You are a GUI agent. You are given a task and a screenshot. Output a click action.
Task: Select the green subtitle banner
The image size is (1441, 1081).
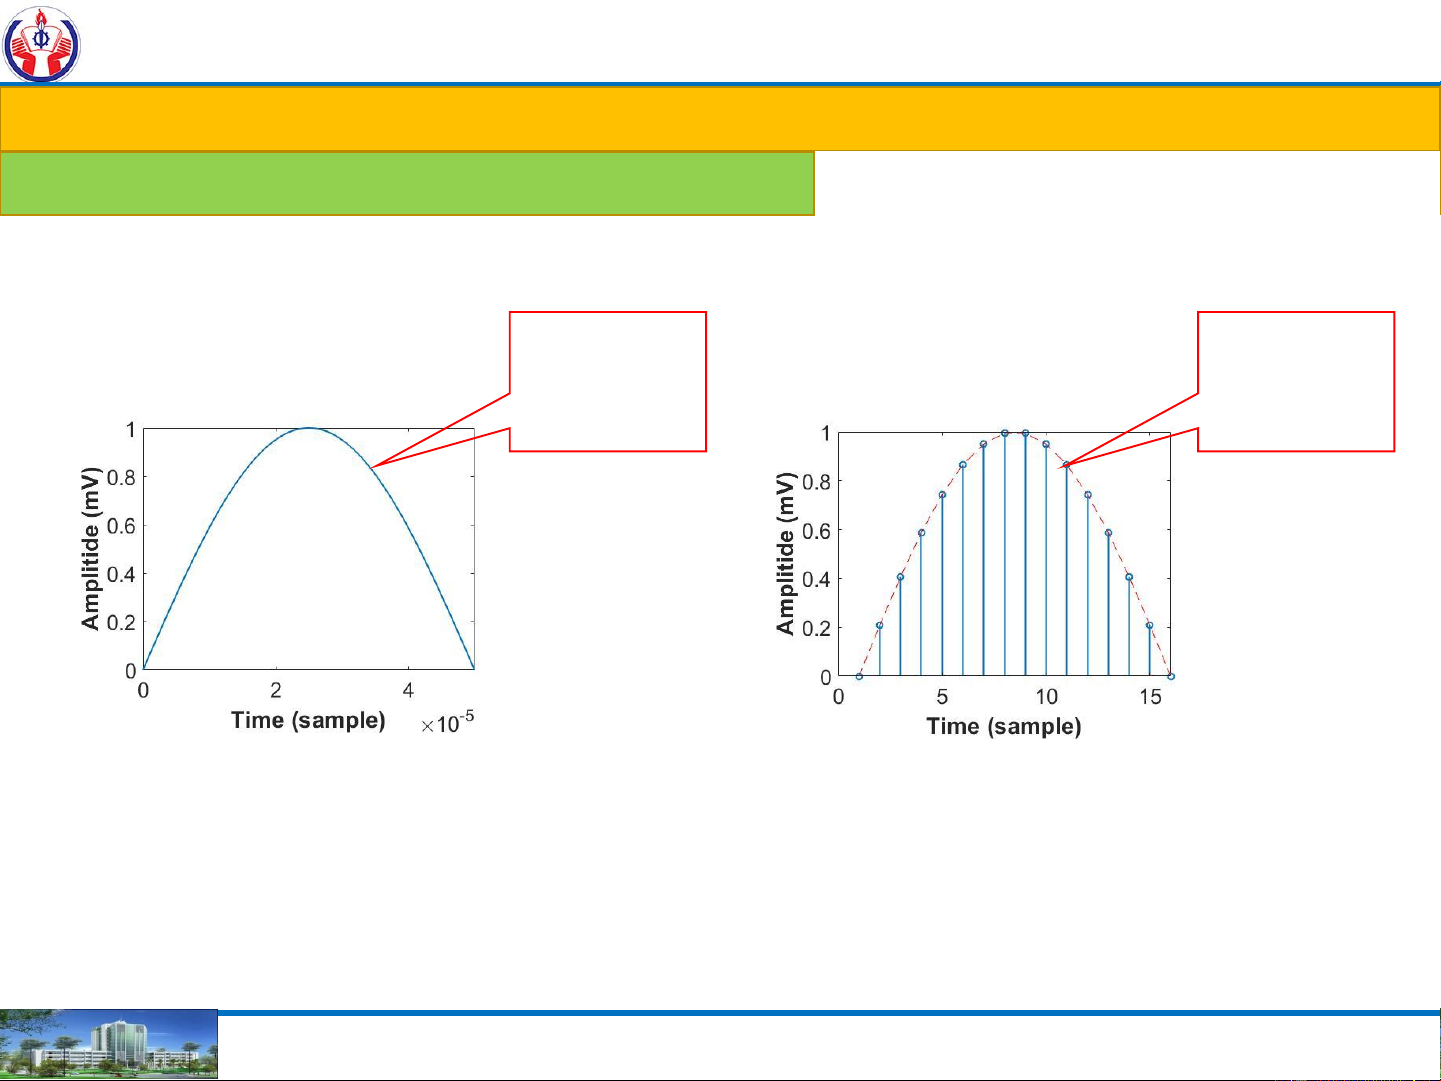click(x=407, y=183)
